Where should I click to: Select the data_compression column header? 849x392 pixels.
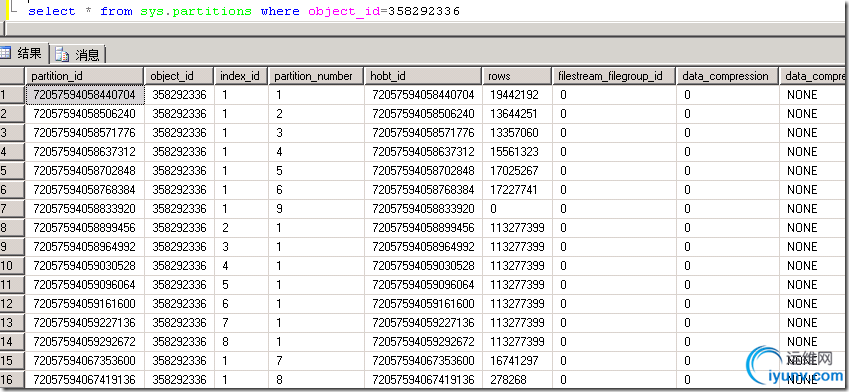point(727,76)
